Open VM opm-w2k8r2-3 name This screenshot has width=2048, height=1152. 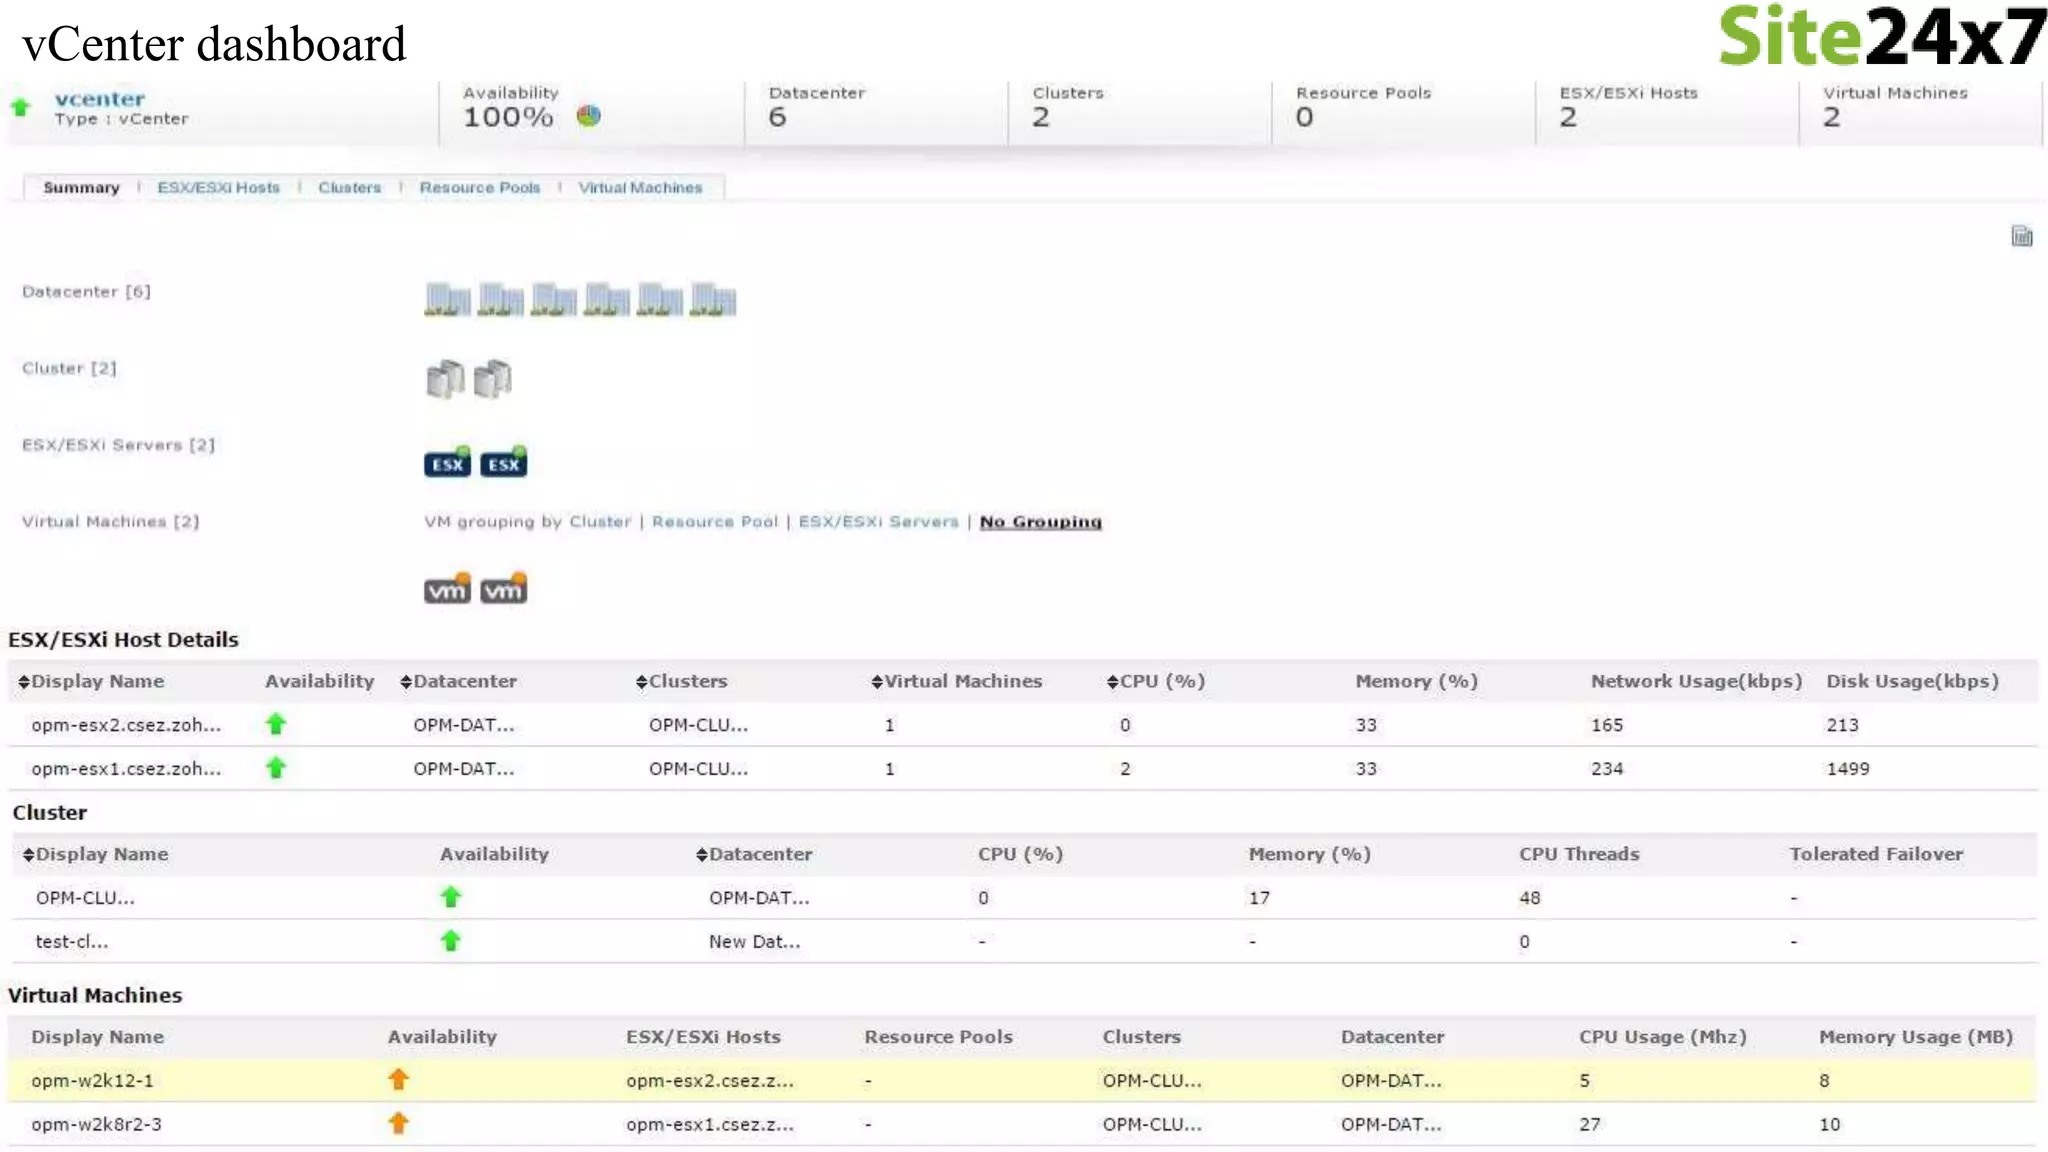(x=96, y=1125)
